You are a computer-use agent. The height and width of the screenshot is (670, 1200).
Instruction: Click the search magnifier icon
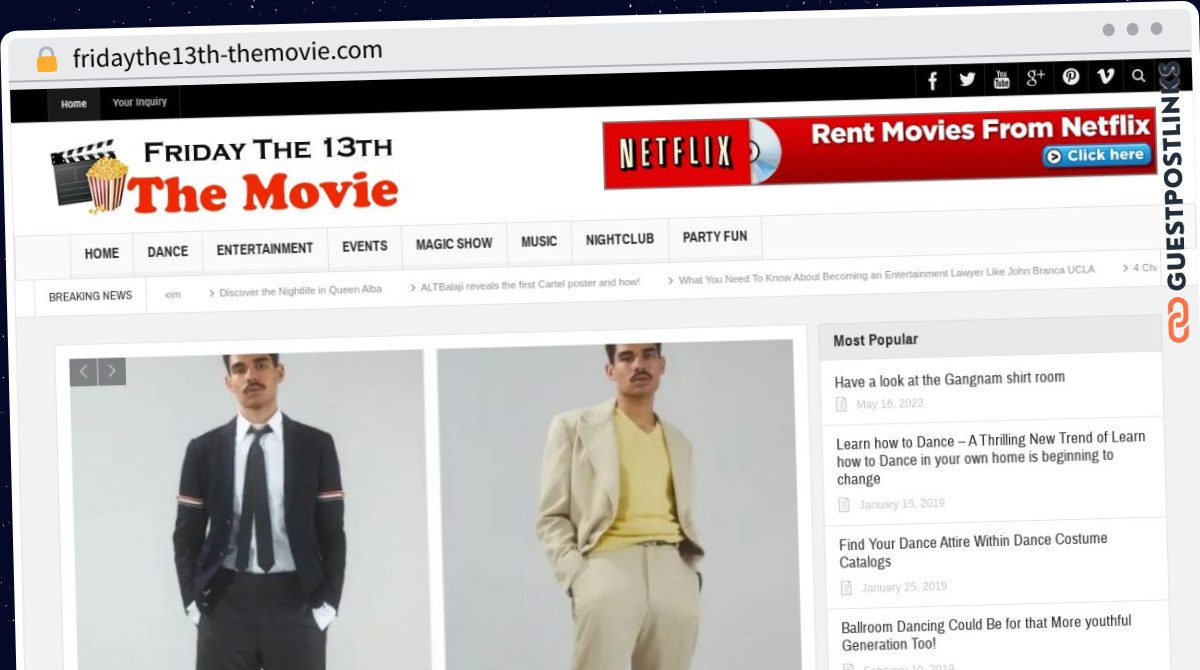[1139, 75]
